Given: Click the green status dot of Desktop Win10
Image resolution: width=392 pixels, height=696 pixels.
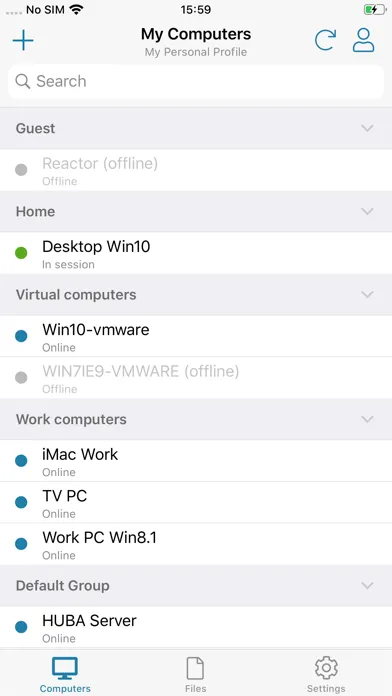Looking at the screenshot, I should [x=21, y=253].
